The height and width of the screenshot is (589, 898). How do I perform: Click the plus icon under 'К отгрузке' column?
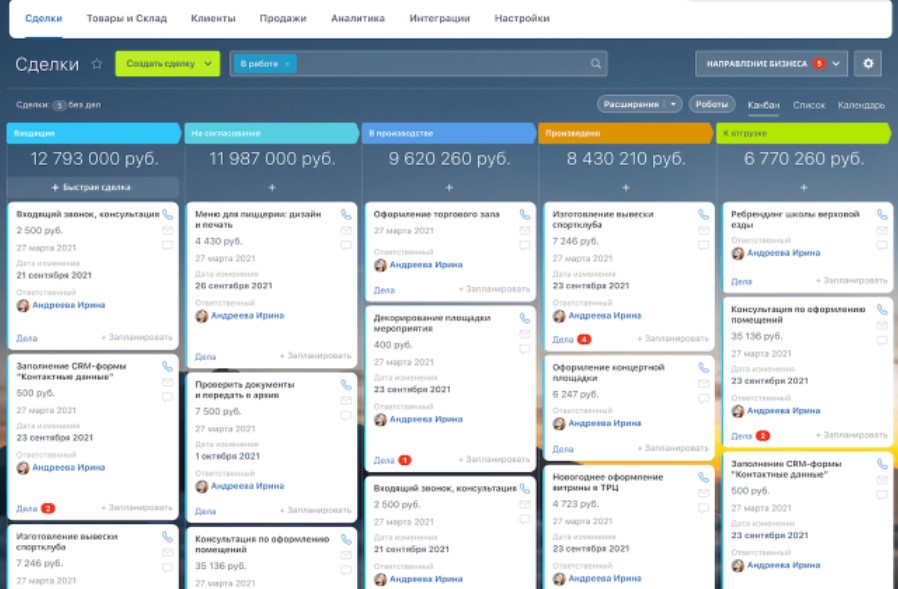click(803, 188)
